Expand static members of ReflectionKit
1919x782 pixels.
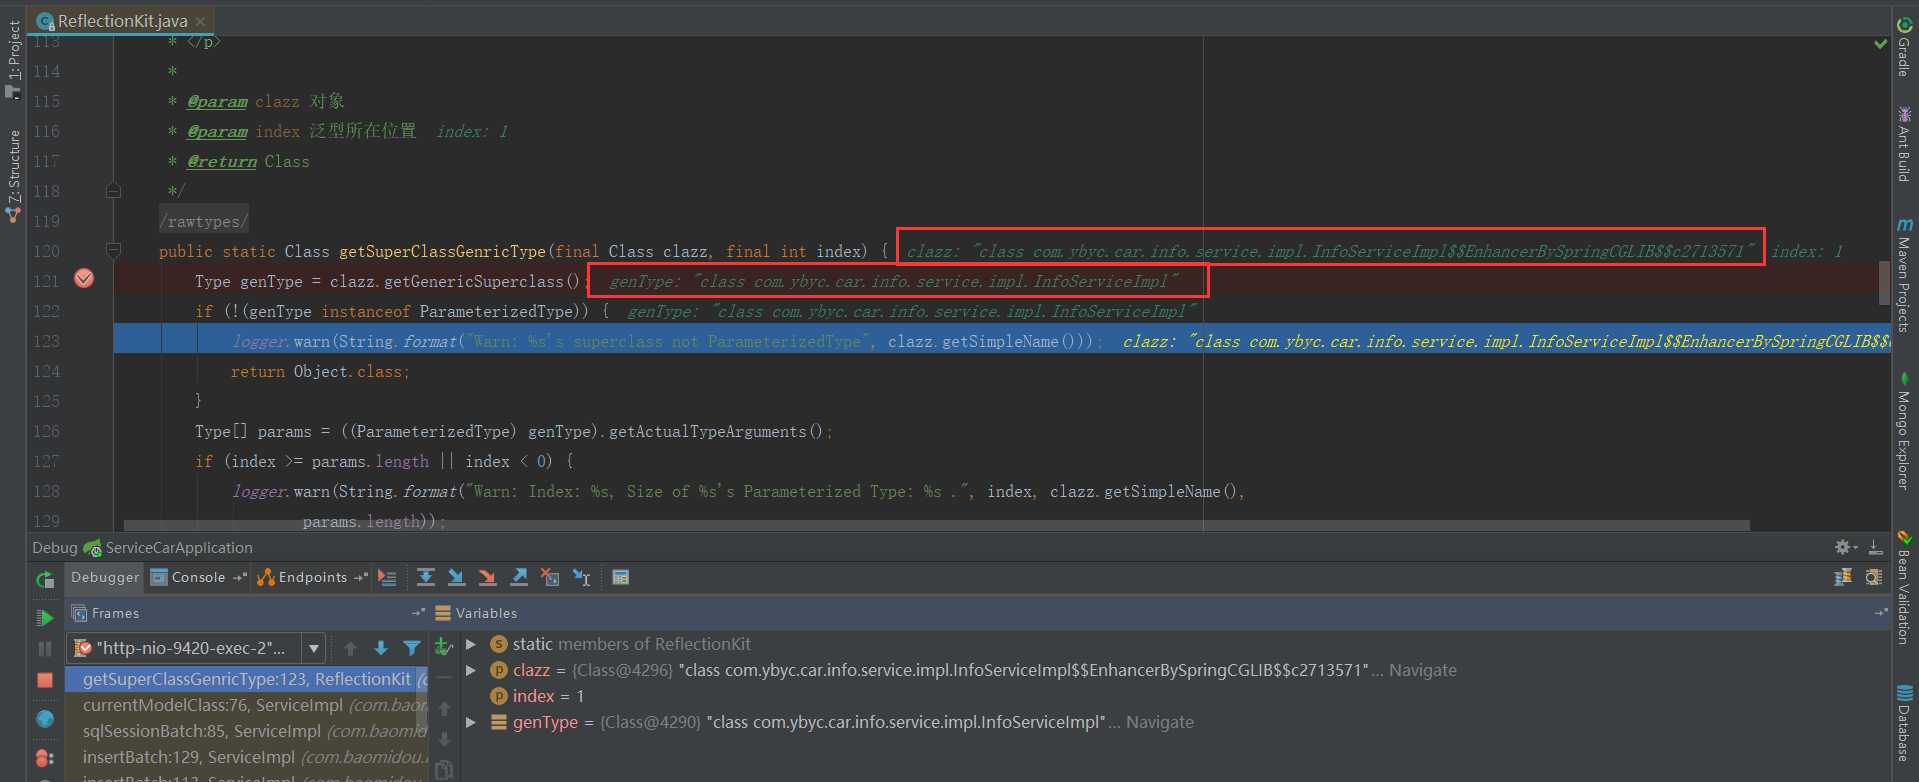471,644
